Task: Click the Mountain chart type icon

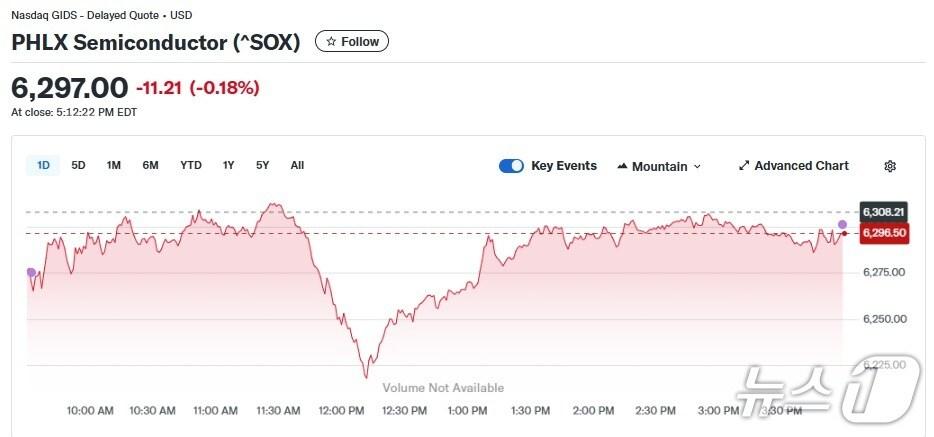Action: [622, 166]
